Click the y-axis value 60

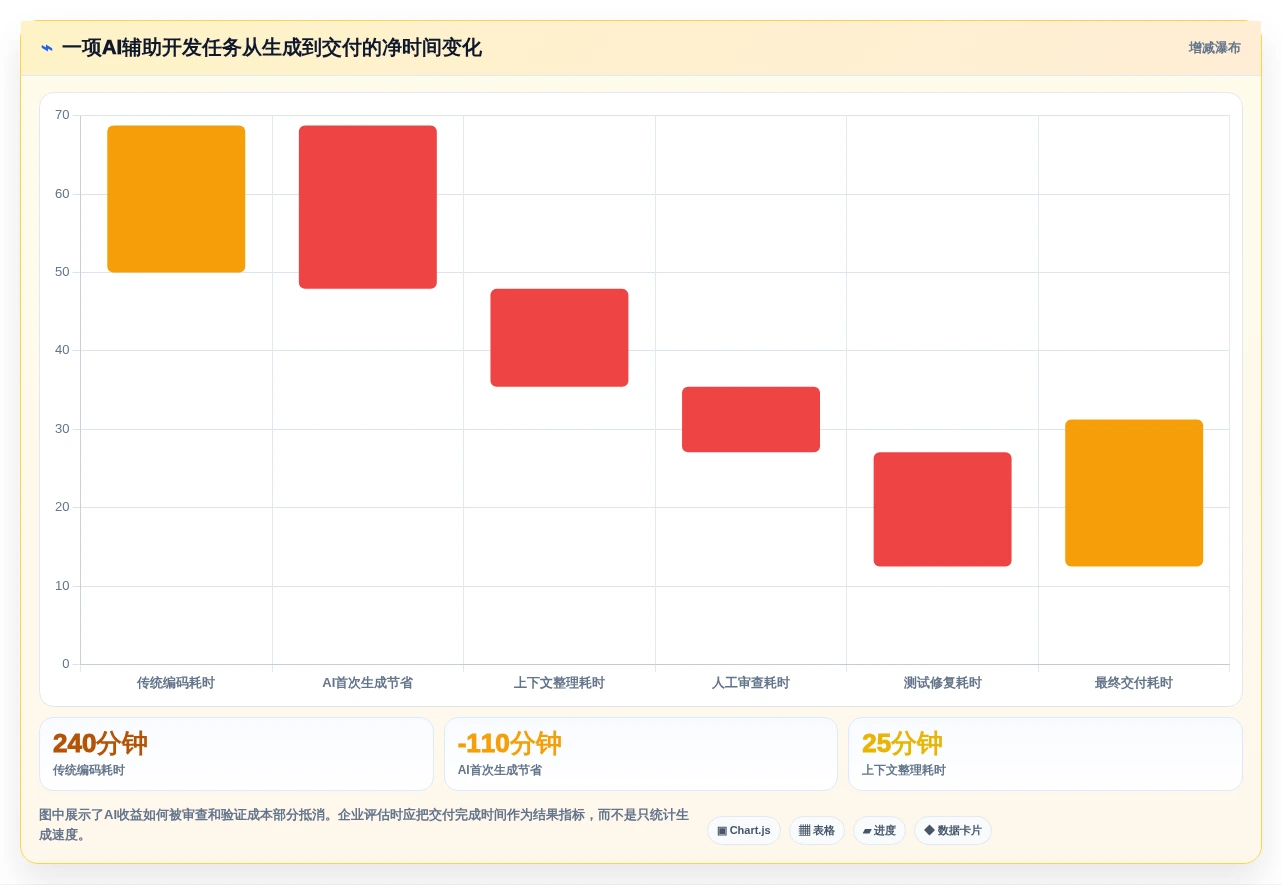(x=62, y=194)
